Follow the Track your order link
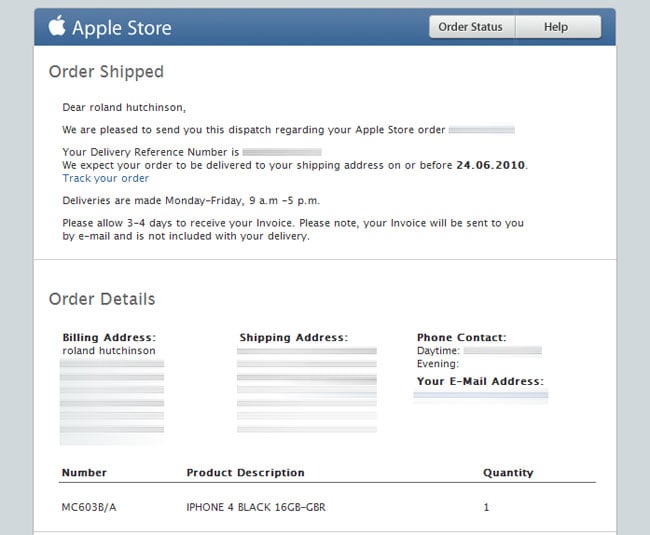The height and width of the screenshot is (535, 650). 106,178
